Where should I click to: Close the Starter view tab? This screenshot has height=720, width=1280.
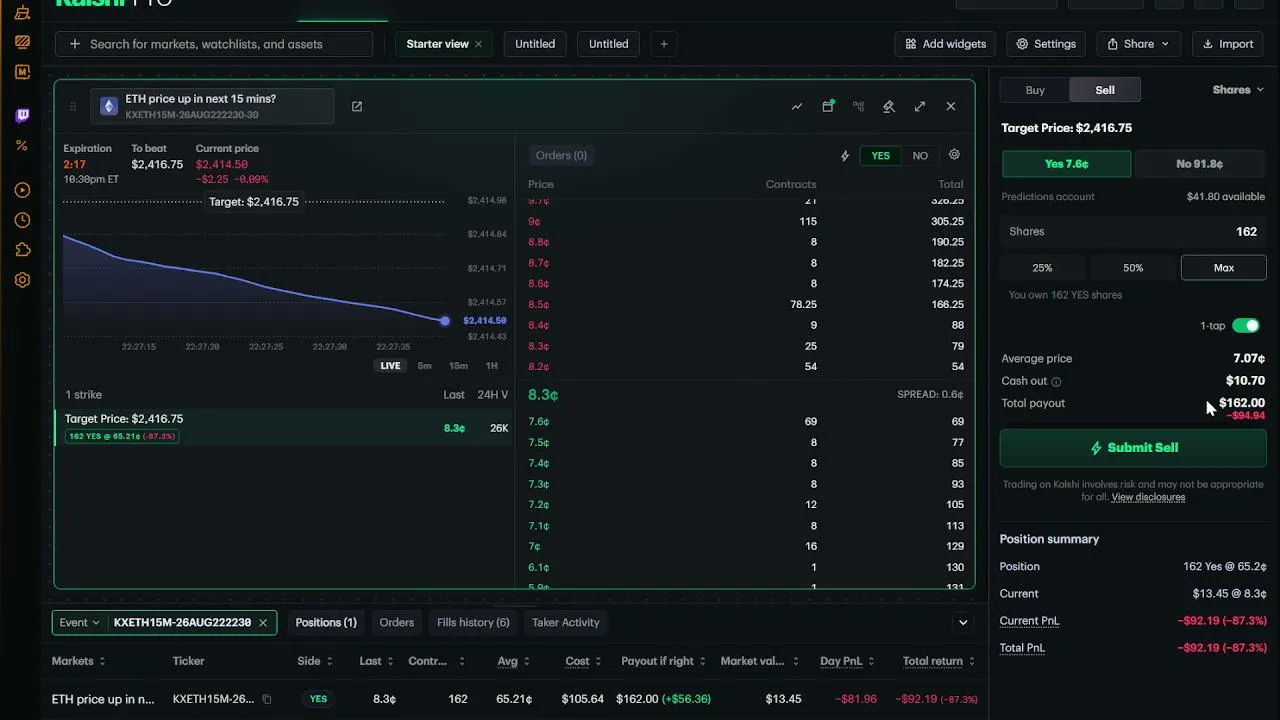point(478,44)
